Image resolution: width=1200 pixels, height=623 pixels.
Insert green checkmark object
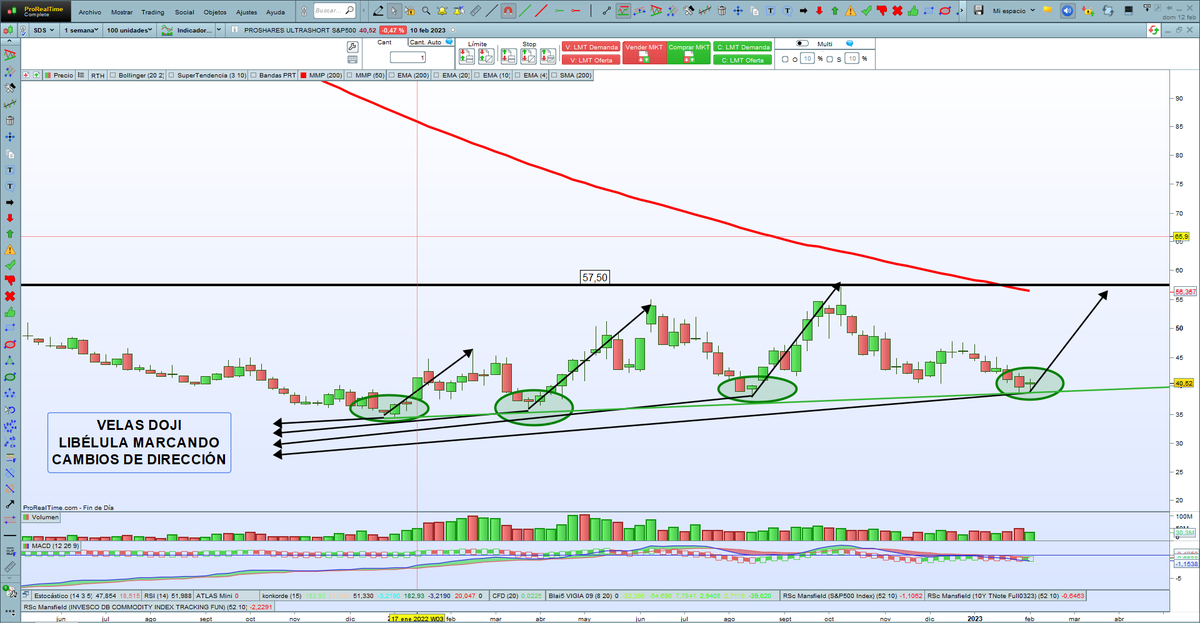(x=866, y=10)
